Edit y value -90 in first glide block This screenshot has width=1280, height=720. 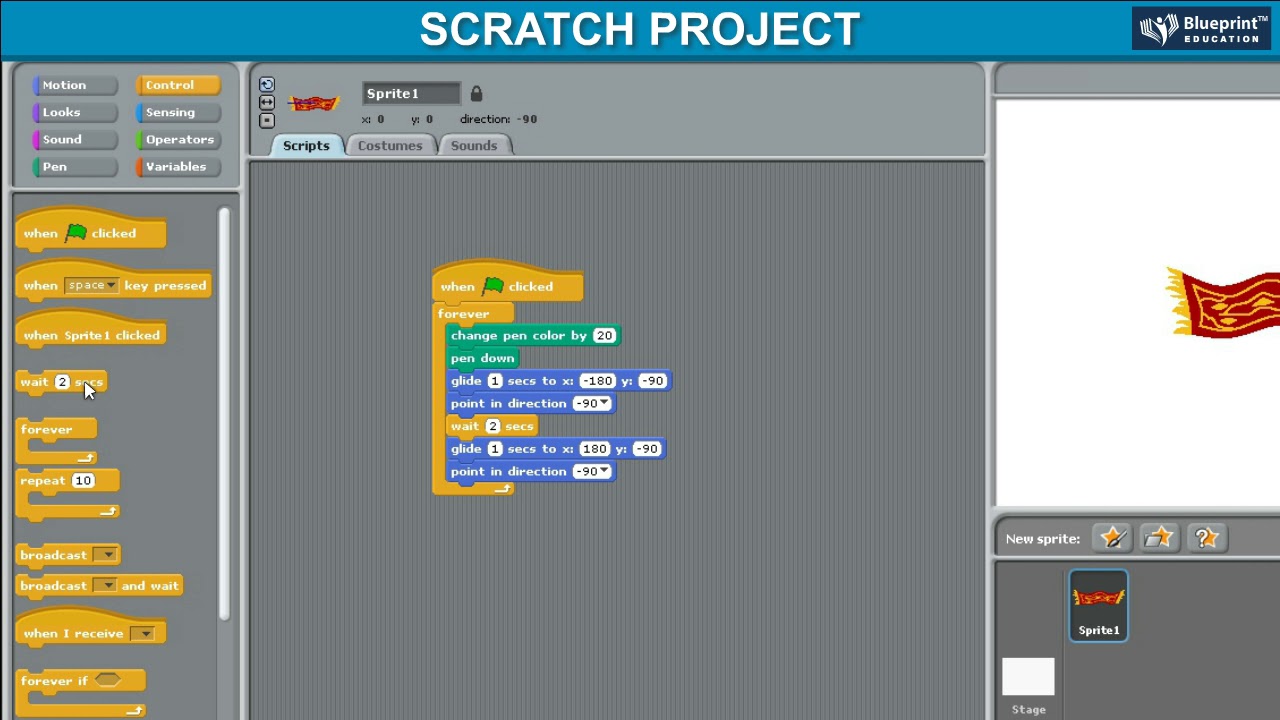[652, 381]
